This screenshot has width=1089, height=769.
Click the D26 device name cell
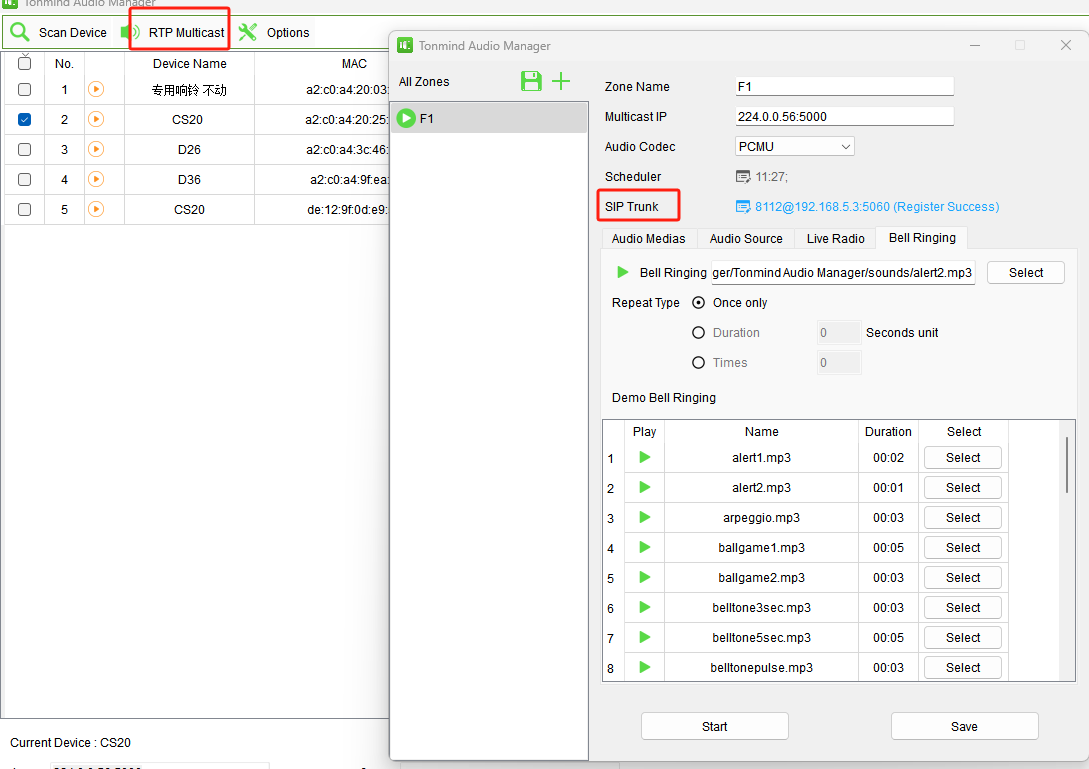point(189,149)
